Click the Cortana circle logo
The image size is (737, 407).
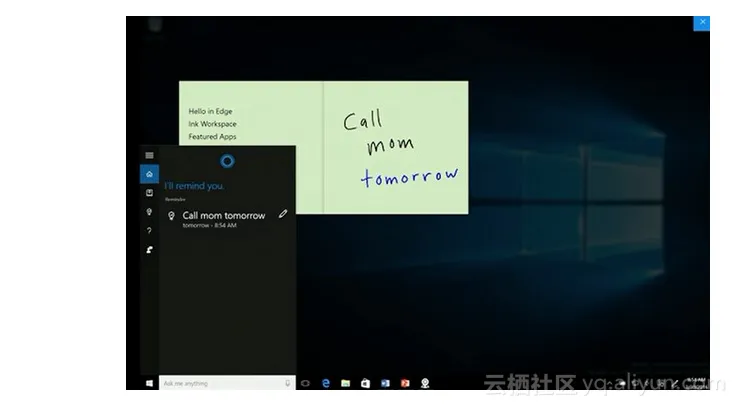pyautogui.click(x=227, y=161)
